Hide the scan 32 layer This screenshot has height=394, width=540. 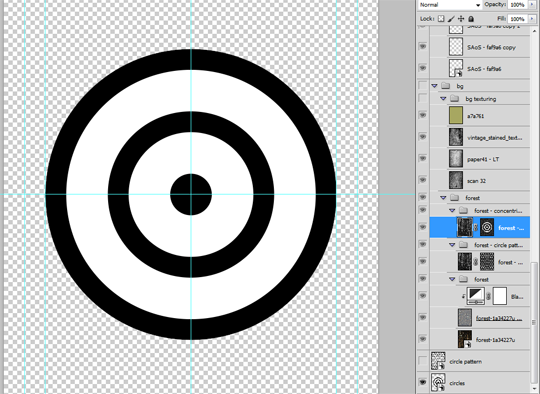(x=423, y=180)
